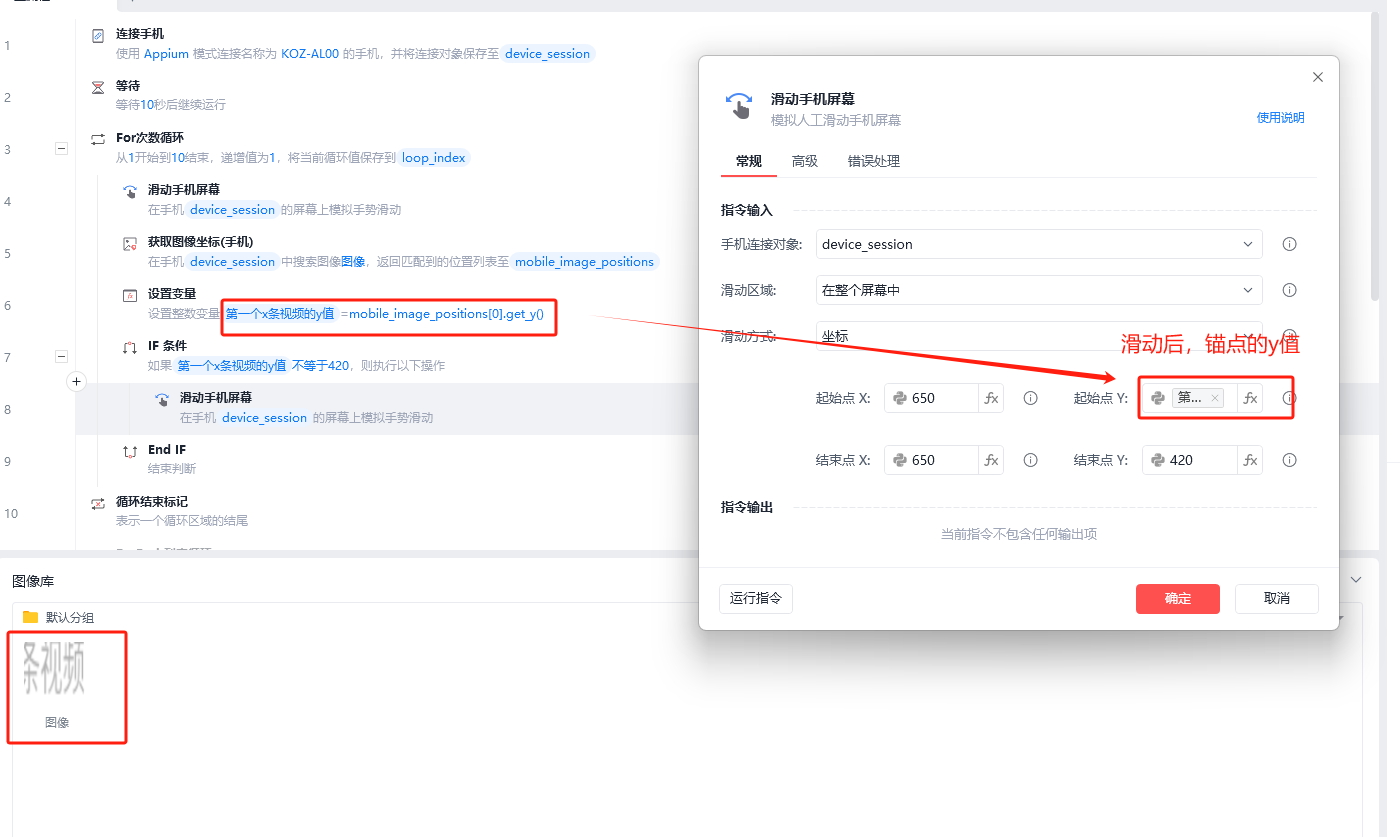Image resolution: width=1400 pixels, height=837 pixels.
Task: Switch to the 高级 tab
Action: pyautogui.click(x=805, y=161)
